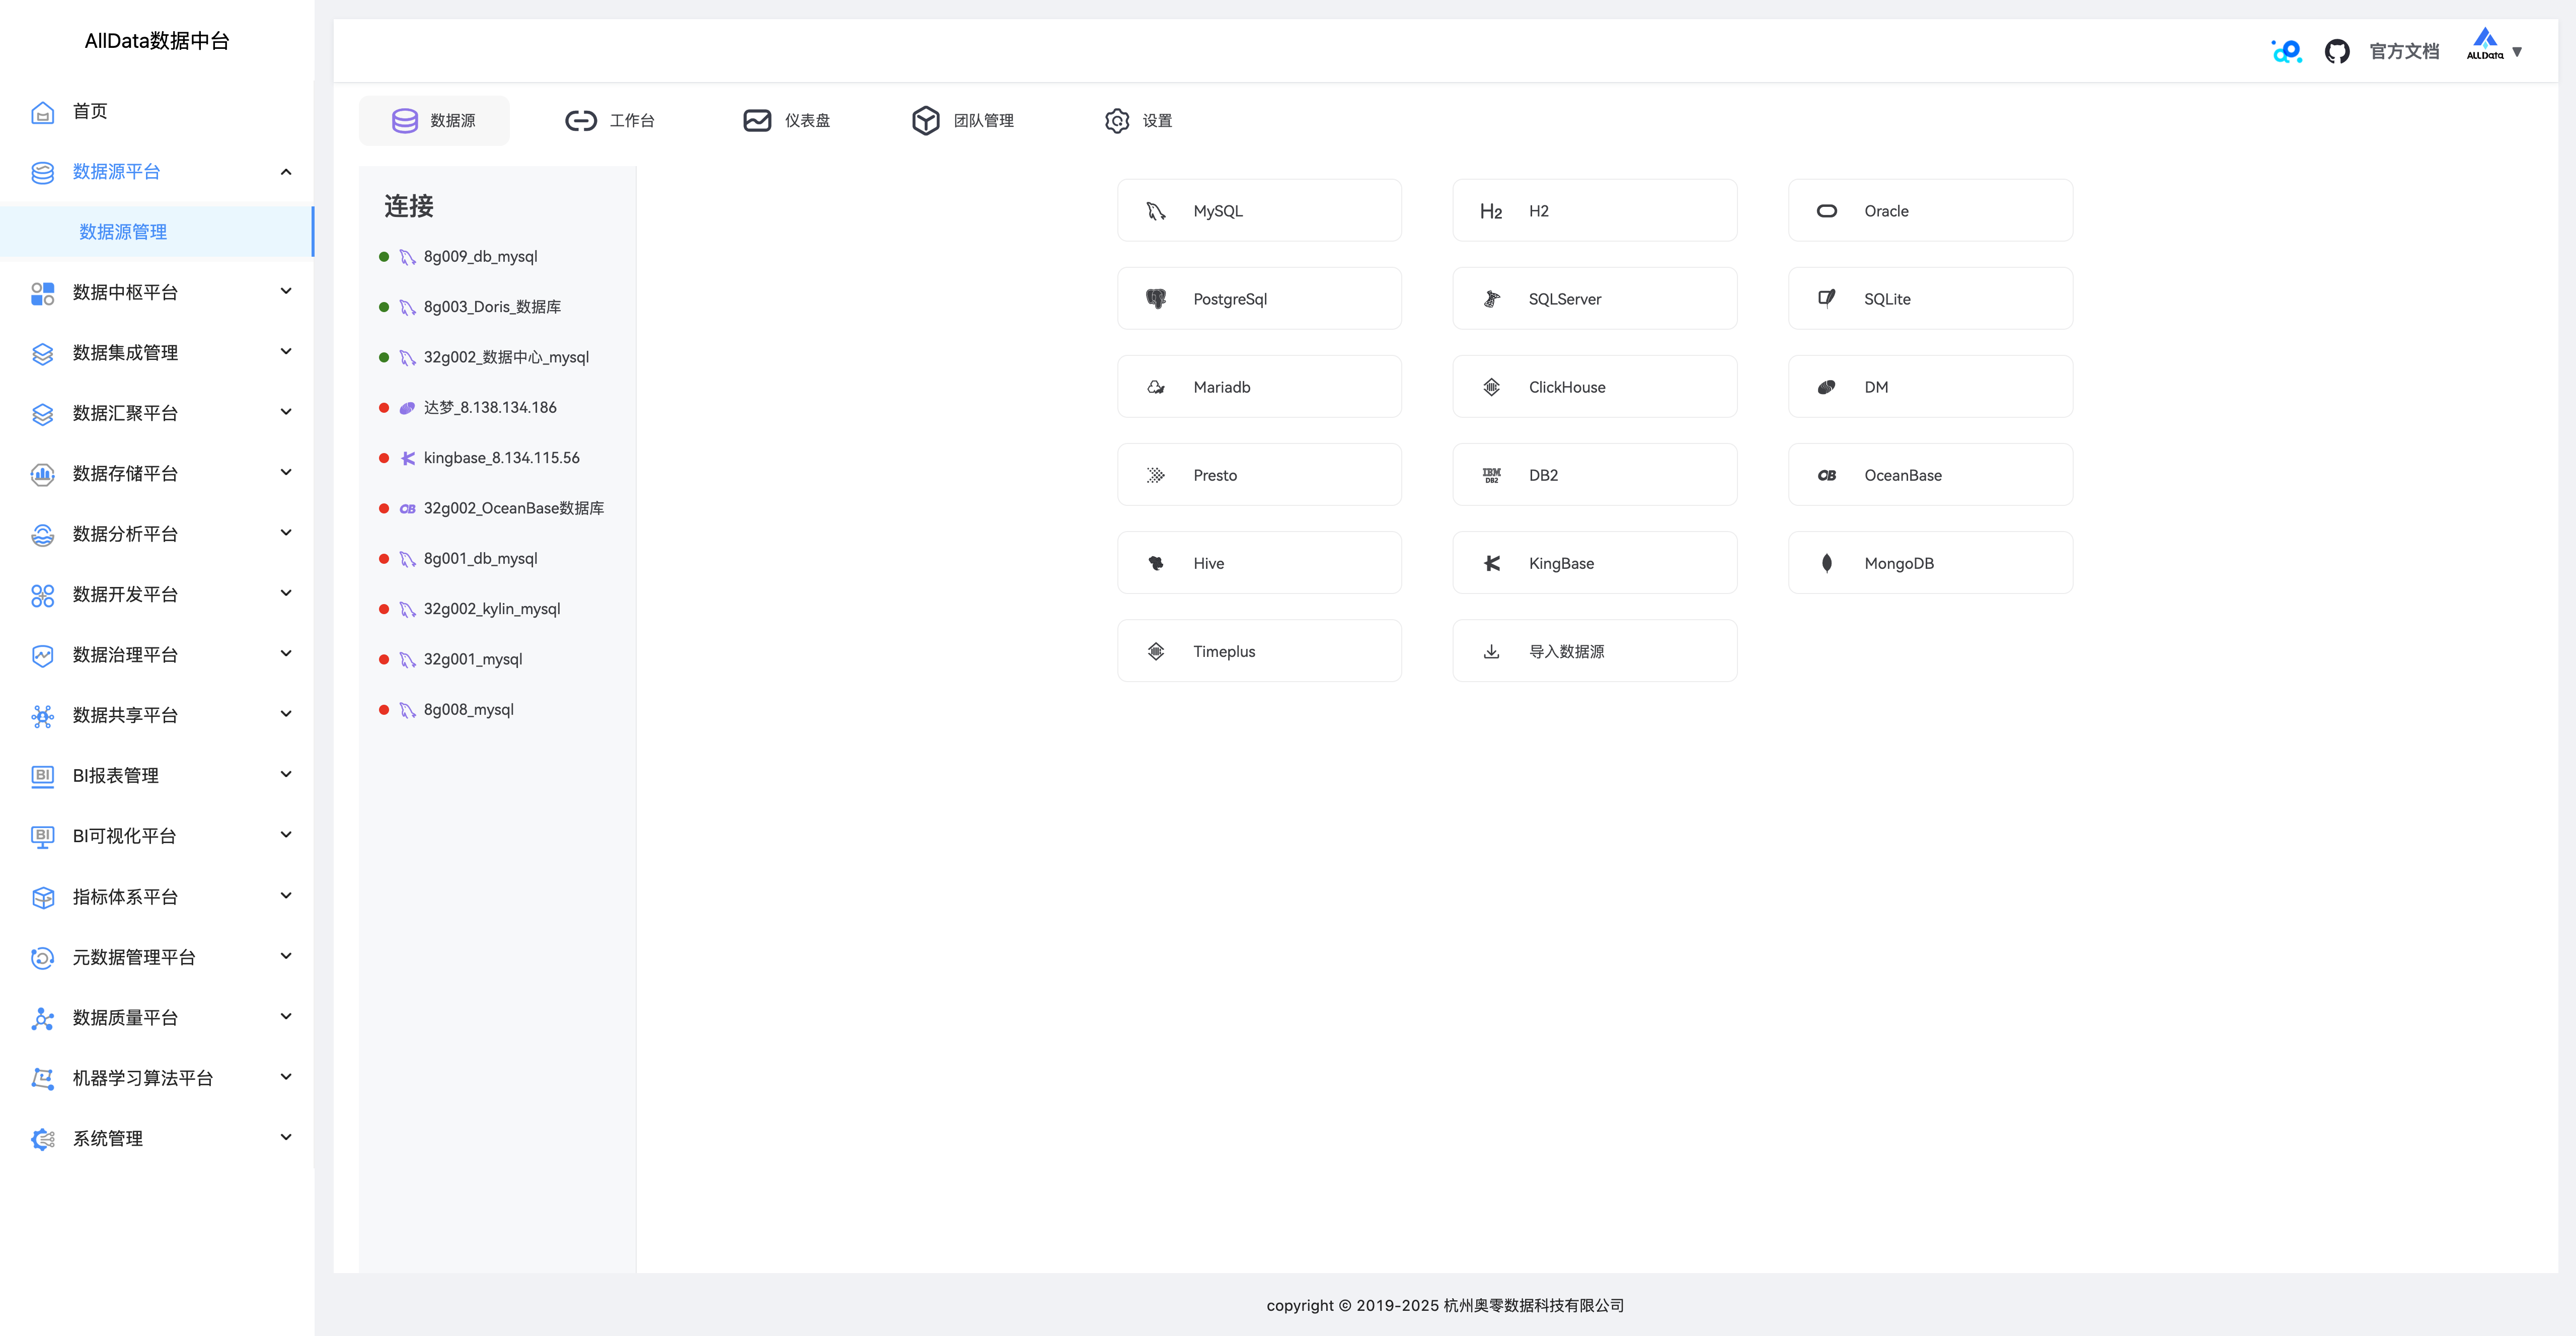
Task: Click the BI报表管理 sidebar icon
Action: point(42,776)
